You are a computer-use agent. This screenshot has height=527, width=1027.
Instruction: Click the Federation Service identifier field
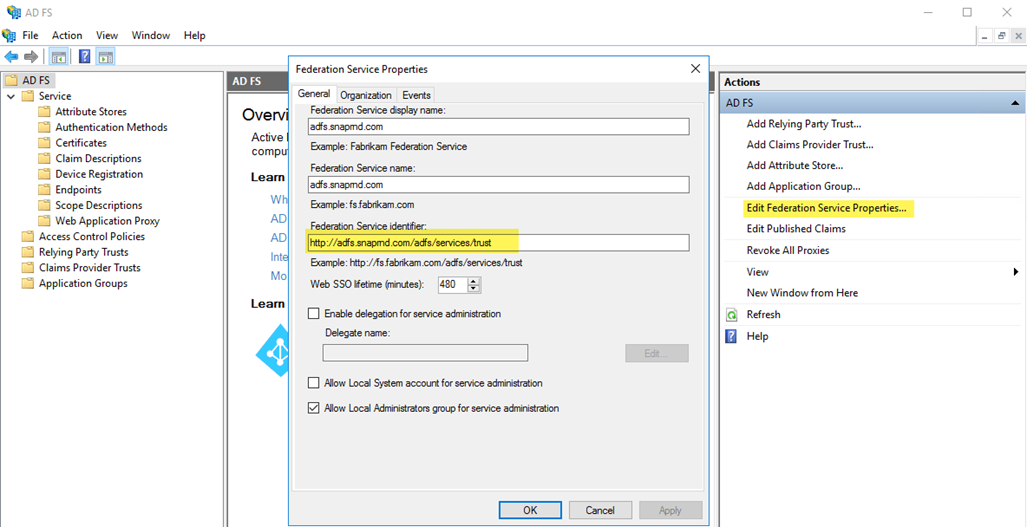coord(498,242)
